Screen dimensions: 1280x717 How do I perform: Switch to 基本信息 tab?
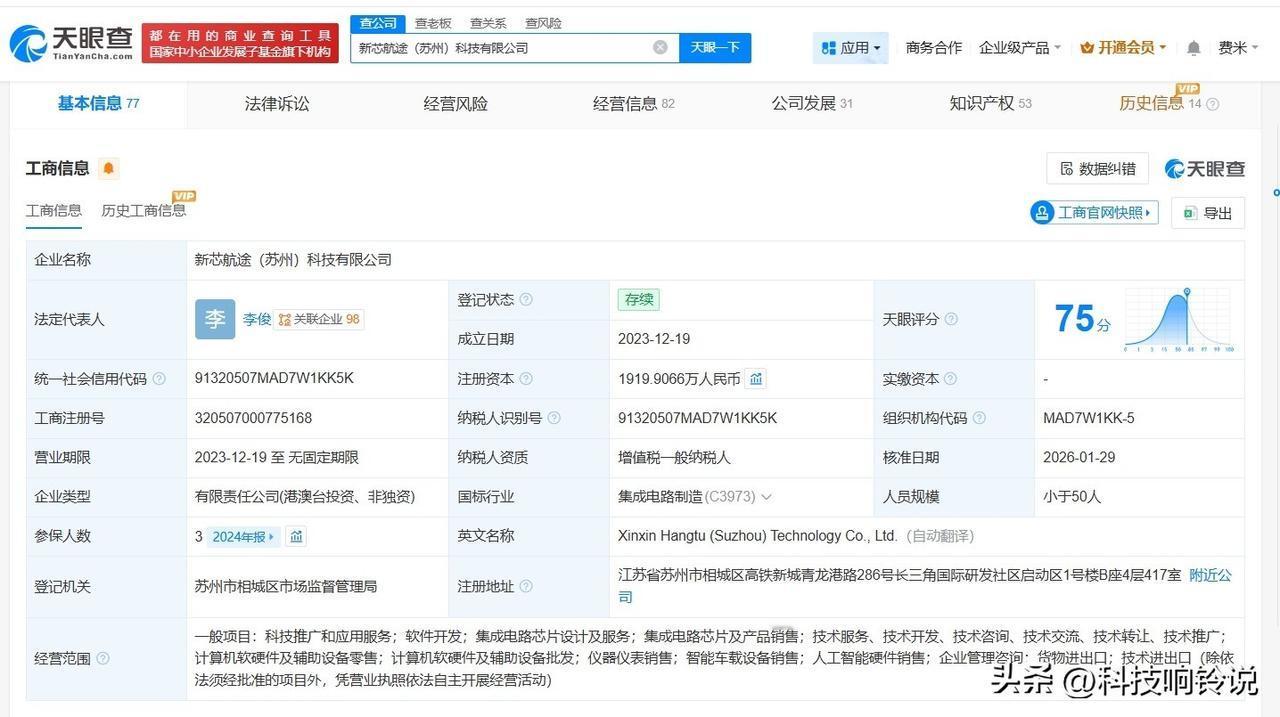98,103
